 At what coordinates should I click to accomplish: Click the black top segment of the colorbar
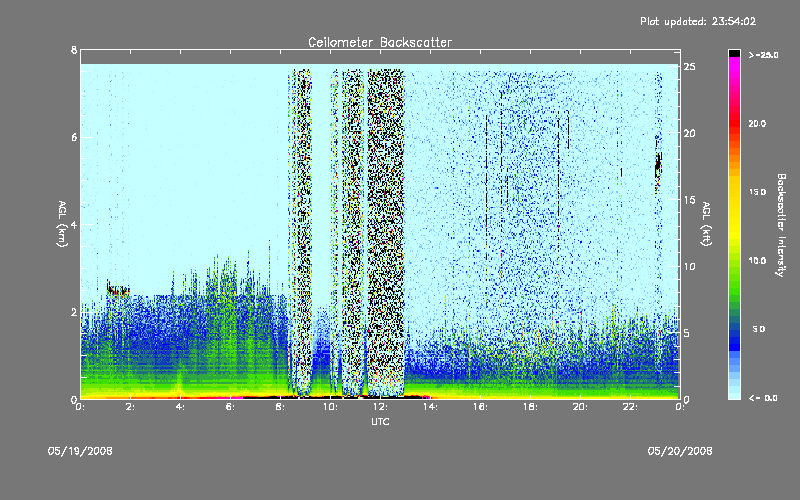734,53
